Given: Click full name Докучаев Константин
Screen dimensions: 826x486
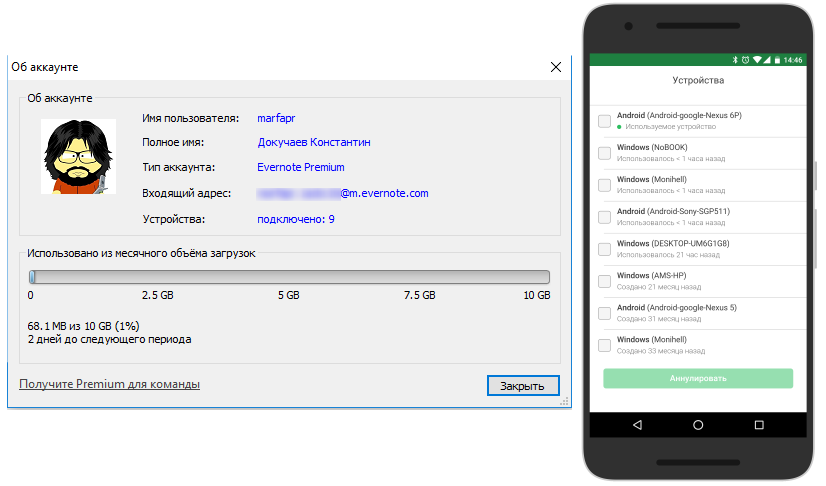Looking at the screenshot, I should (x=314, y=142).
